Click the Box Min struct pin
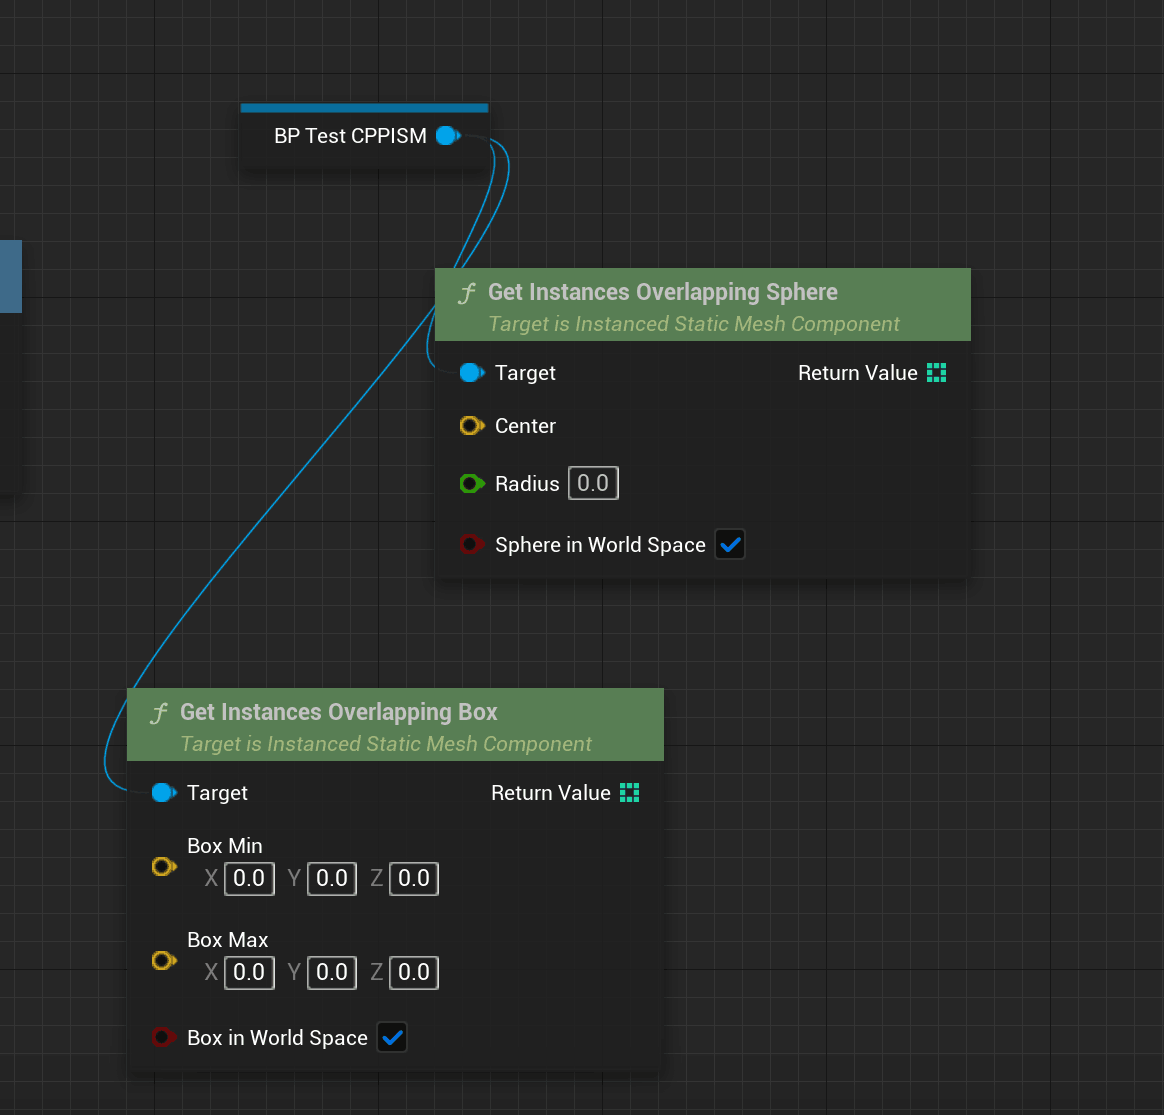This screenshot has height=1115, width=1164. [x=164, y=867]
